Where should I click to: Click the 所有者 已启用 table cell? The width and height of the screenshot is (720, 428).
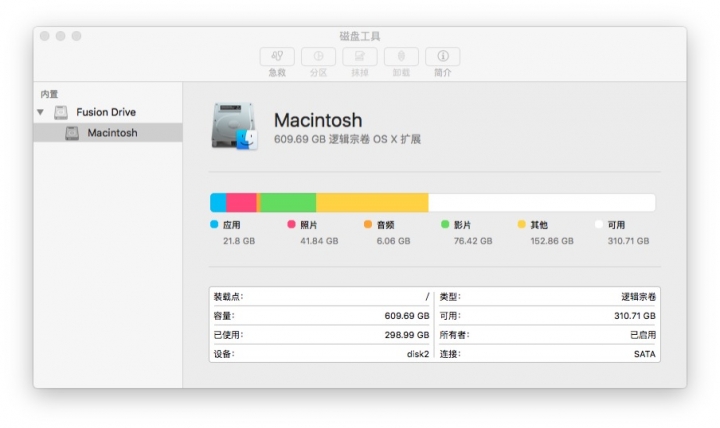pos(547,335)
